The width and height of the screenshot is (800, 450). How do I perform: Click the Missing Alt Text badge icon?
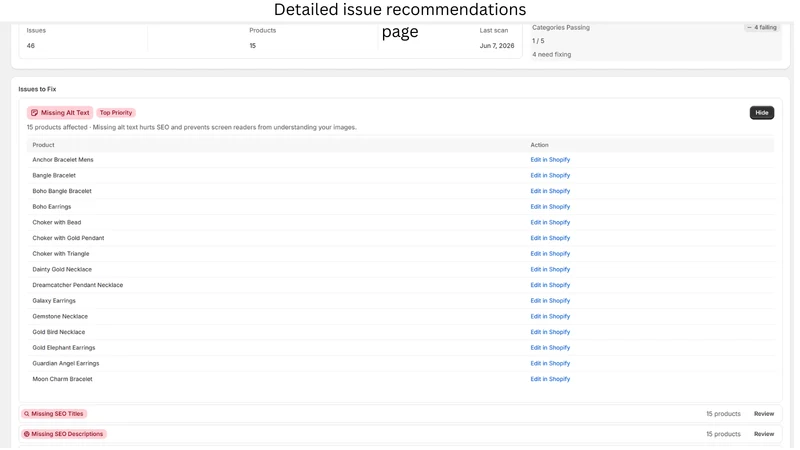click(34, 113)
